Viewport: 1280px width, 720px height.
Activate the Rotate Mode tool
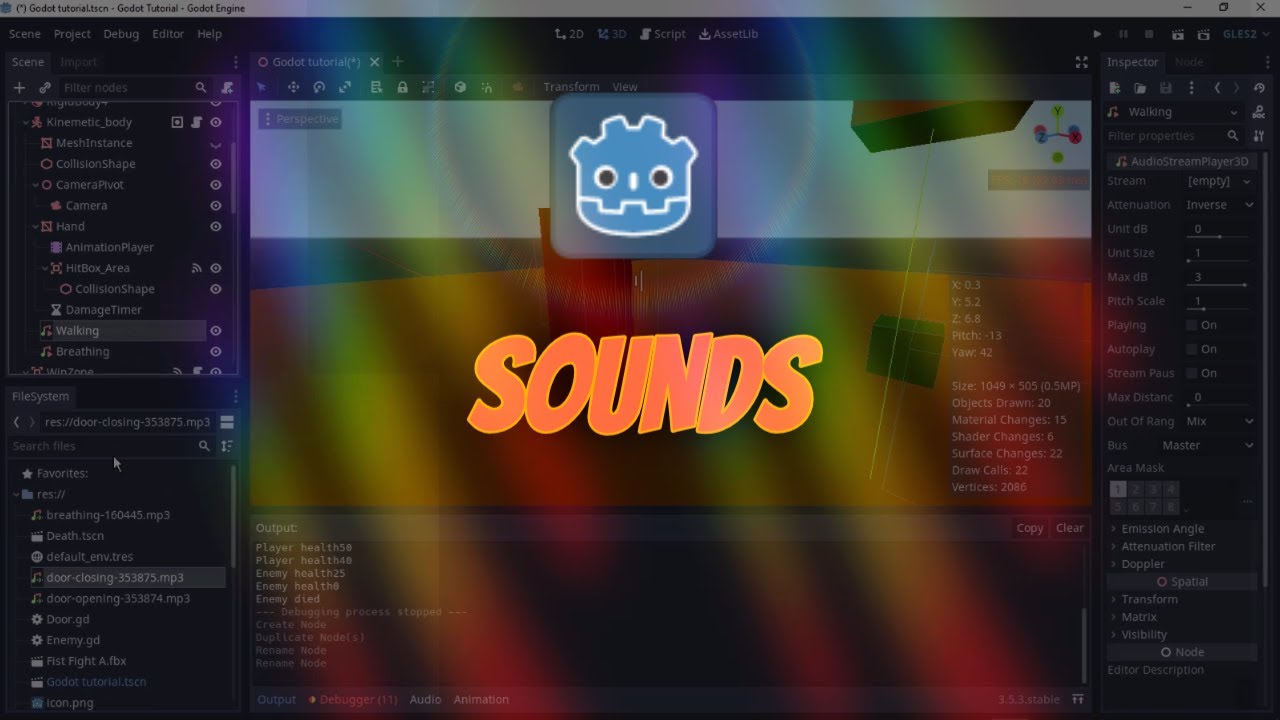(x=319, y=87)
